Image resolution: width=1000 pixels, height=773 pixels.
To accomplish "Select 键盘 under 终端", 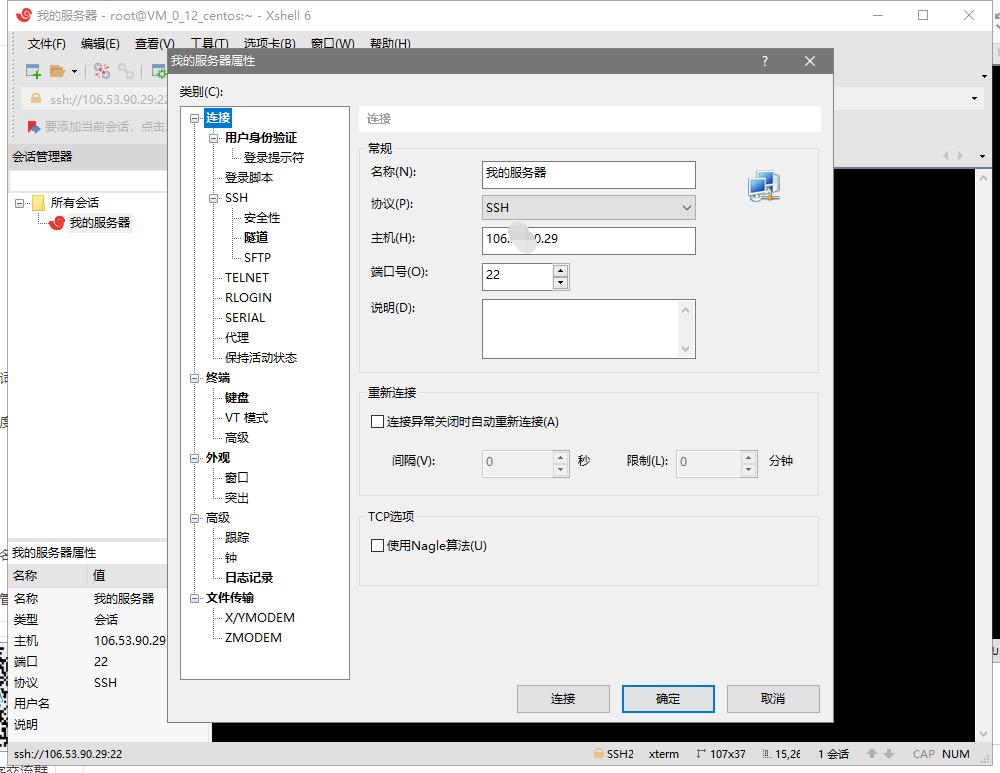I will (x=237, y=398).
